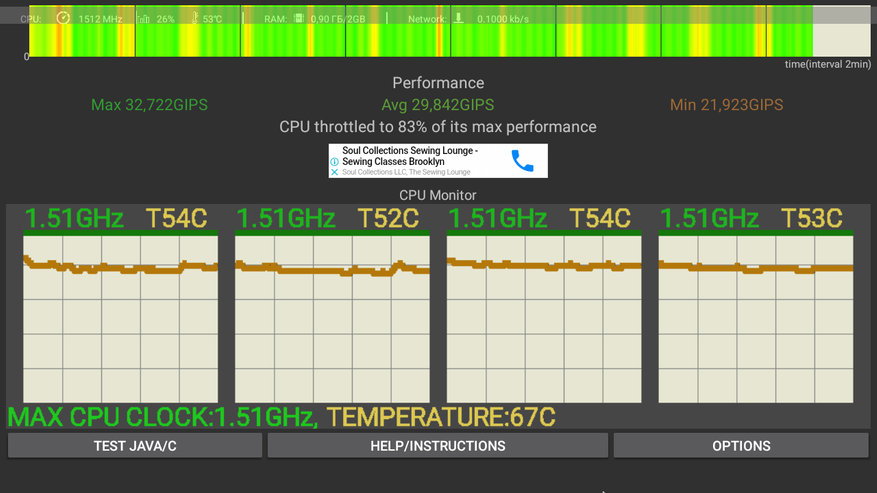This screenshot has width=877, height=493.
Task: Open HELP/INSTRUCTIONS
Action: [x=437, y=446]
